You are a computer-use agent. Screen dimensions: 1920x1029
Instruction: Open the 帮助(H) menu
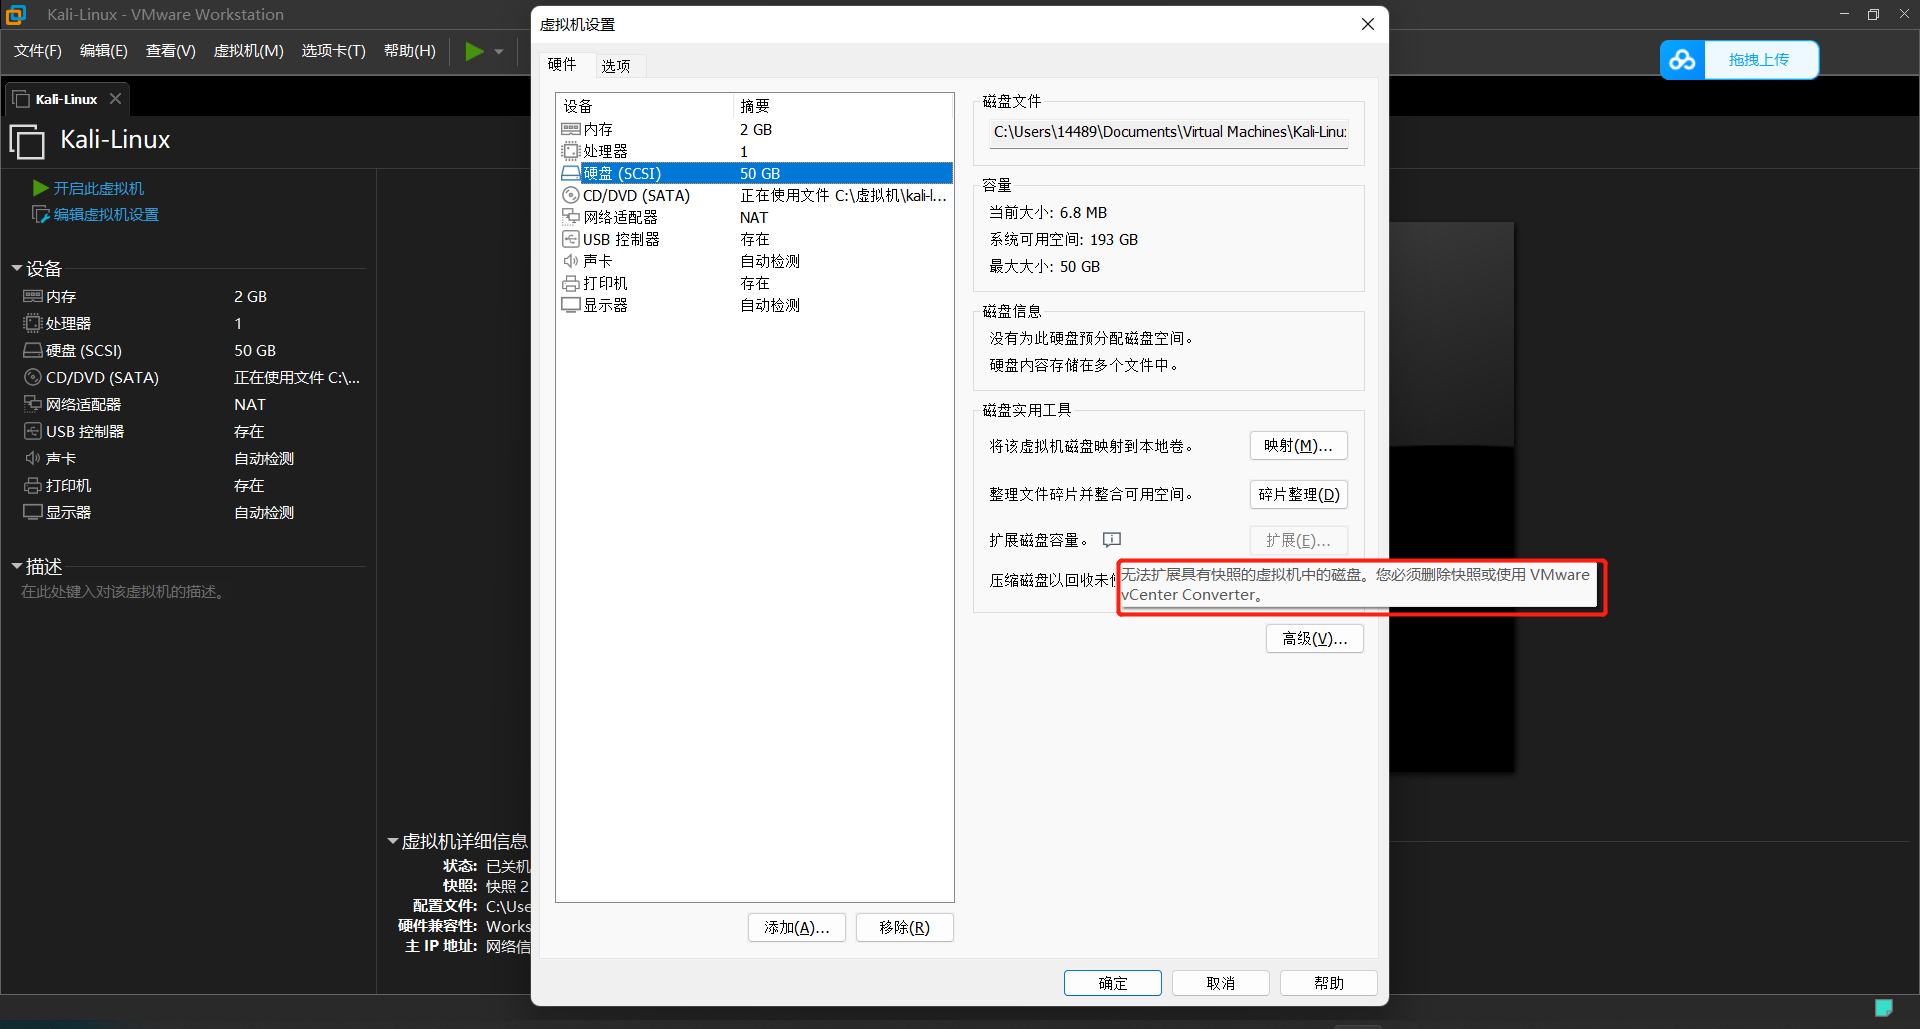pos(410,51)
